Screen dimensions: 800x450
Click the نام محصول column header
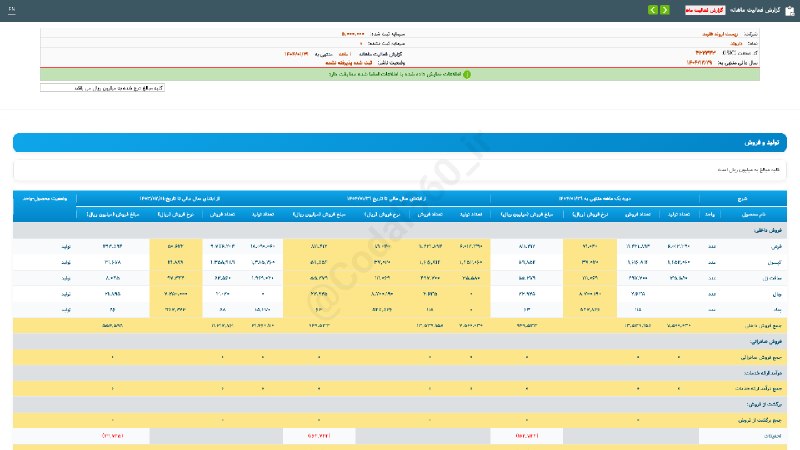(753, 214)
